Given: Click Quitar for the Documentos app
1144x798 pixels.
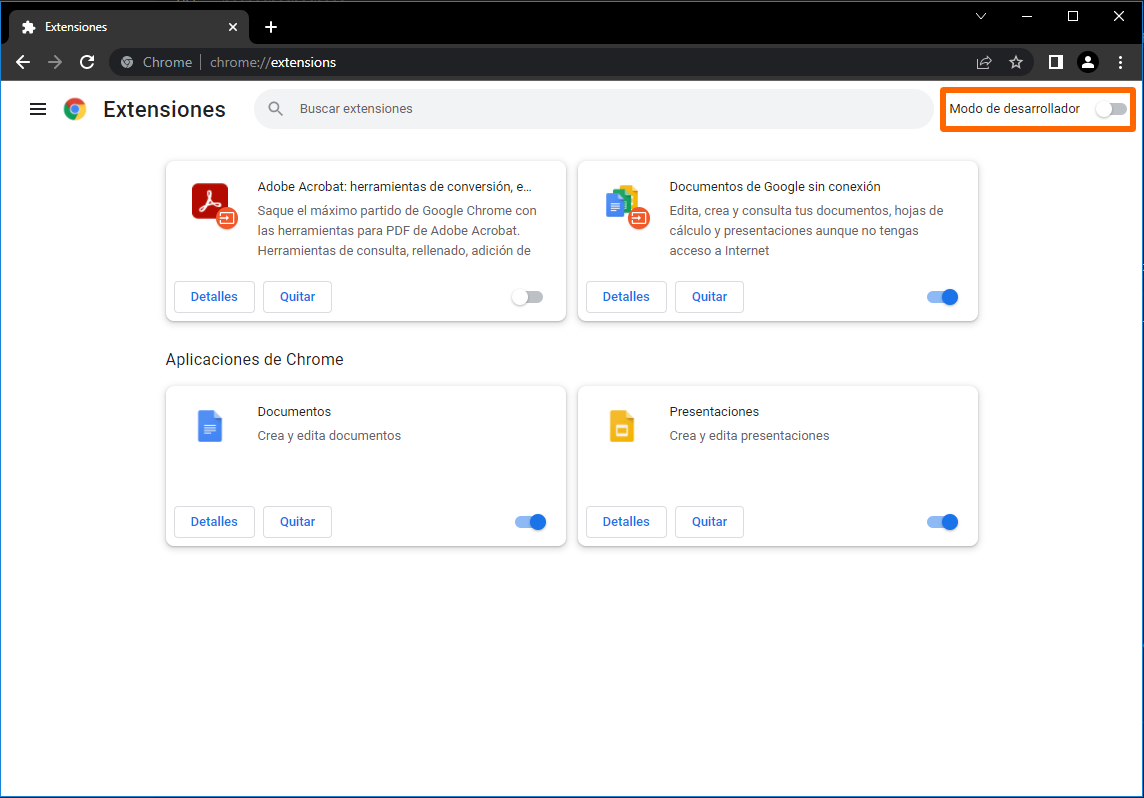Looking at the screenshot, I should click(298, 522).
